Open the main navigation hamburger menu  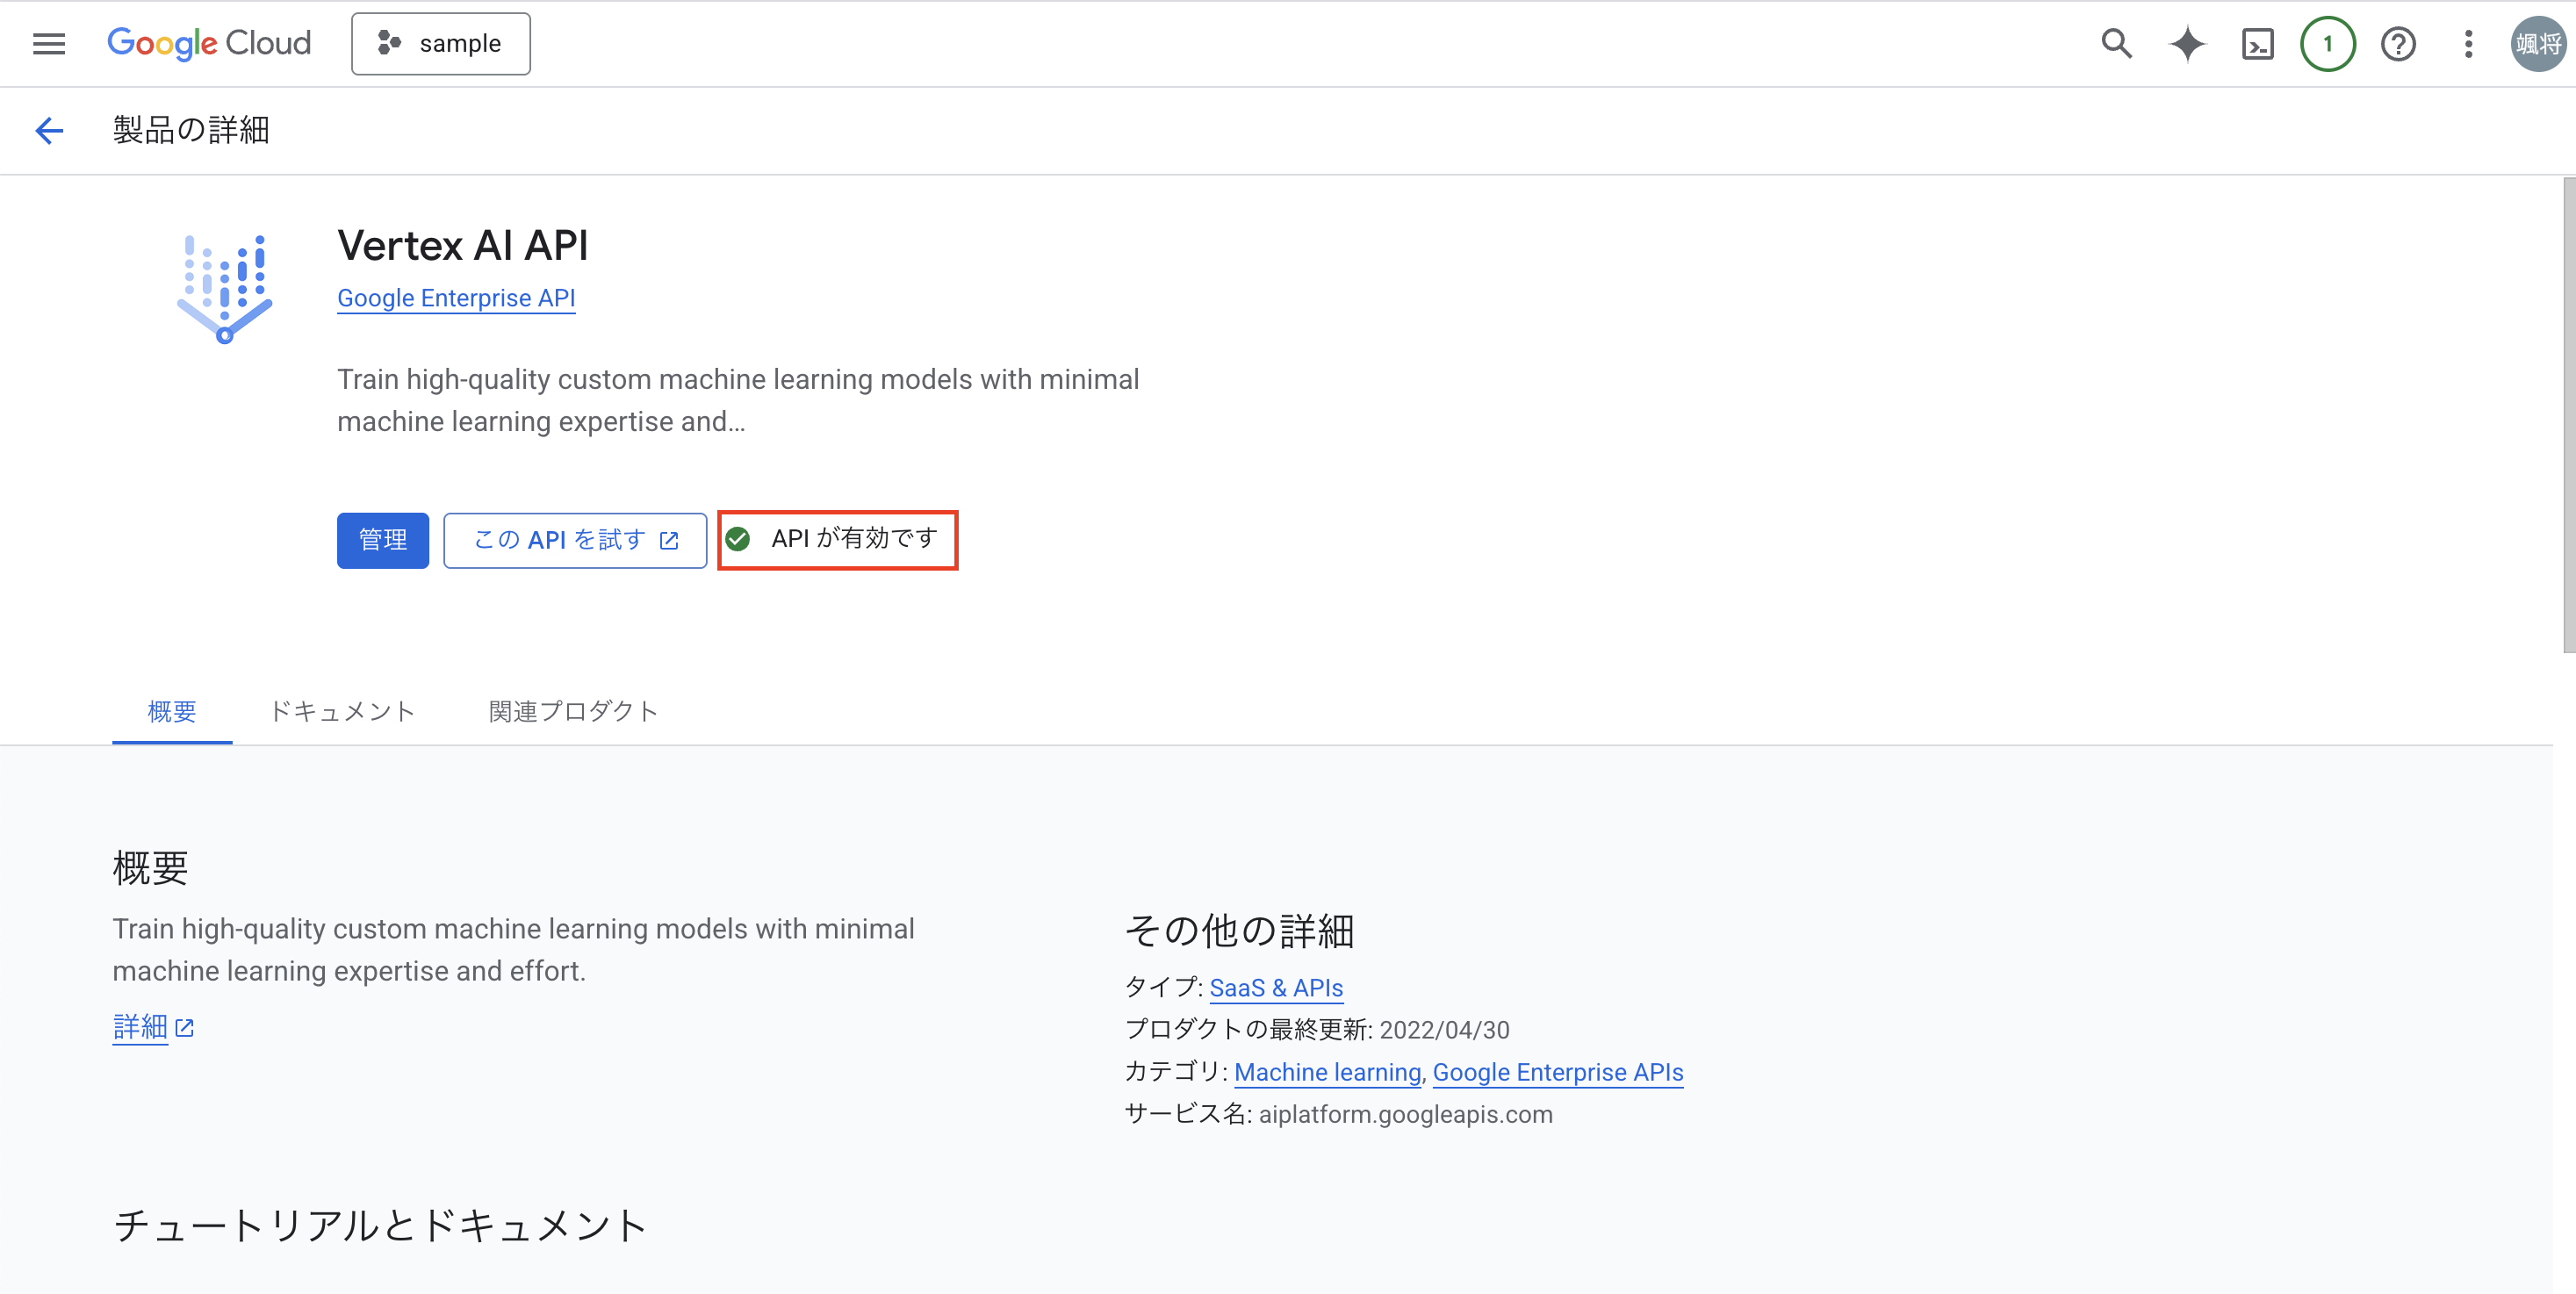point(49,44)
